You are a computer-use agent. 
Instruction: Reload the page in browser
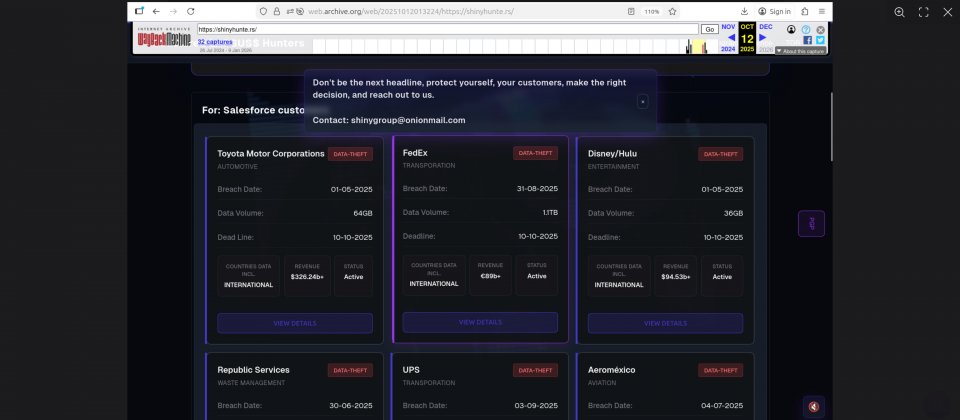coord(189,11)
